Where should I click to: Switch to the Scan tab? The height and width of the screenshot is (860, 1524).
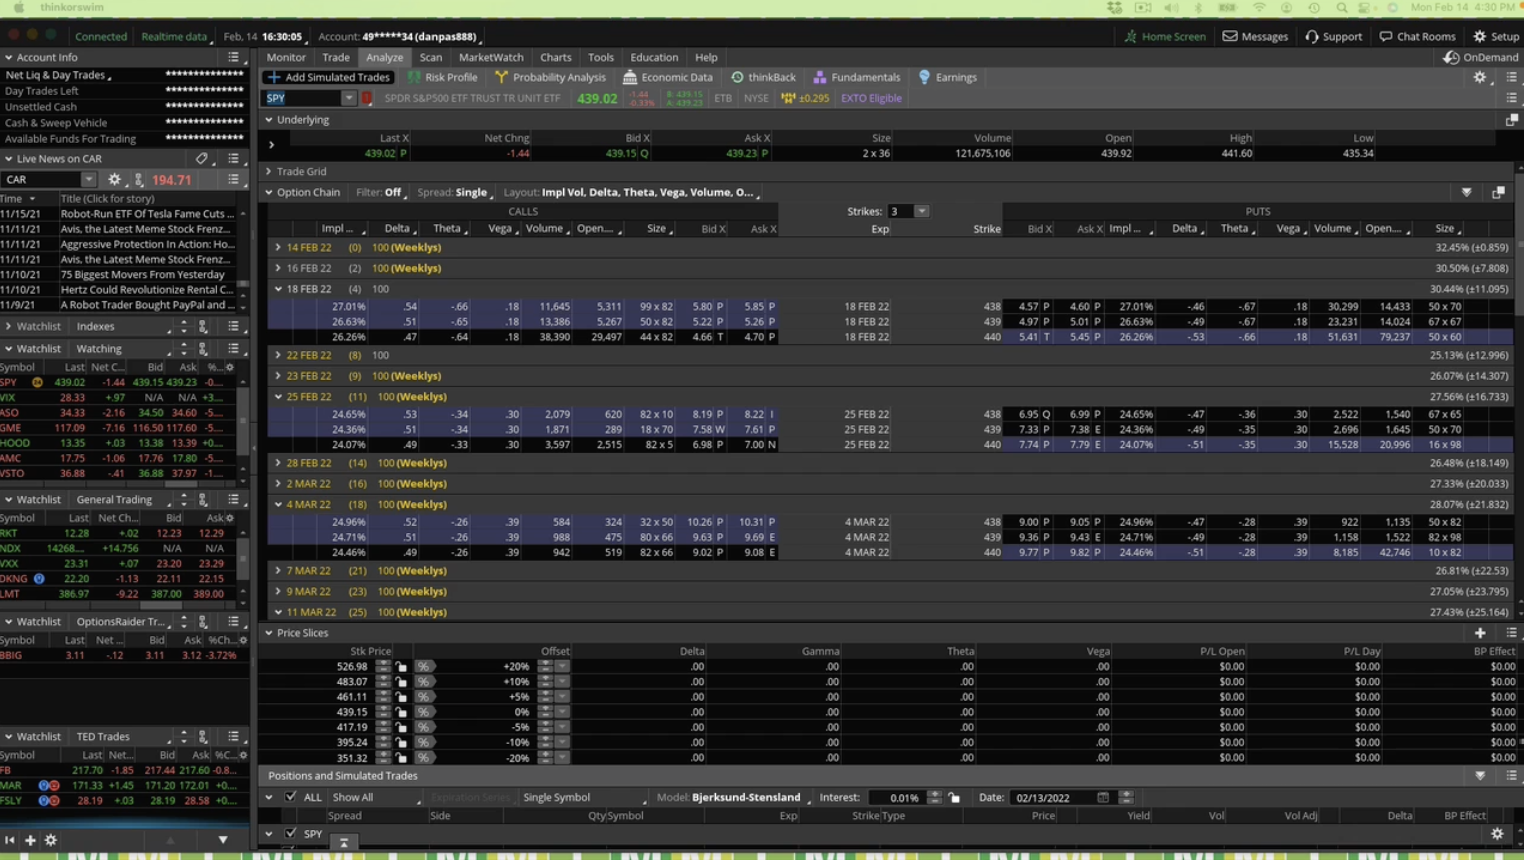click(x=431, y=57)
